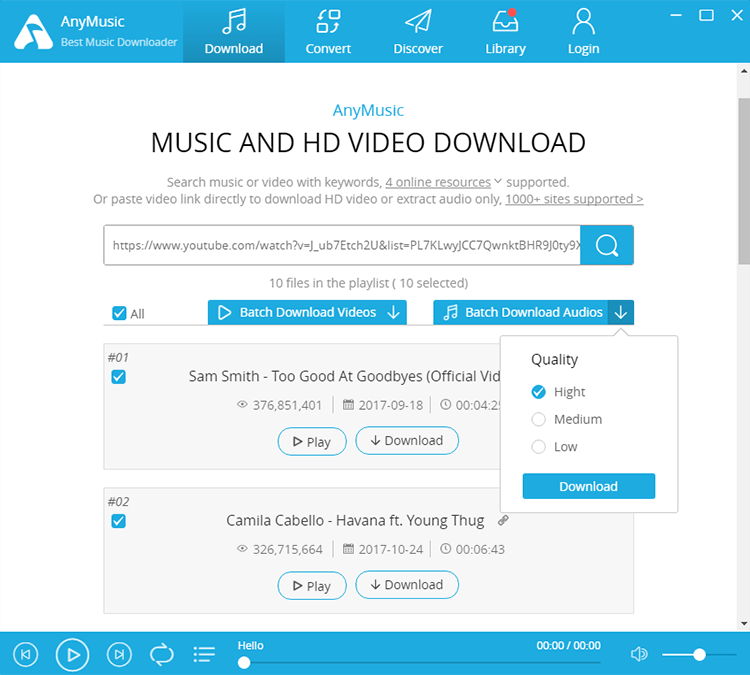Expand Batch Download Videos arrow
This screenshot has width=750, height=675.
coord(394,312)
